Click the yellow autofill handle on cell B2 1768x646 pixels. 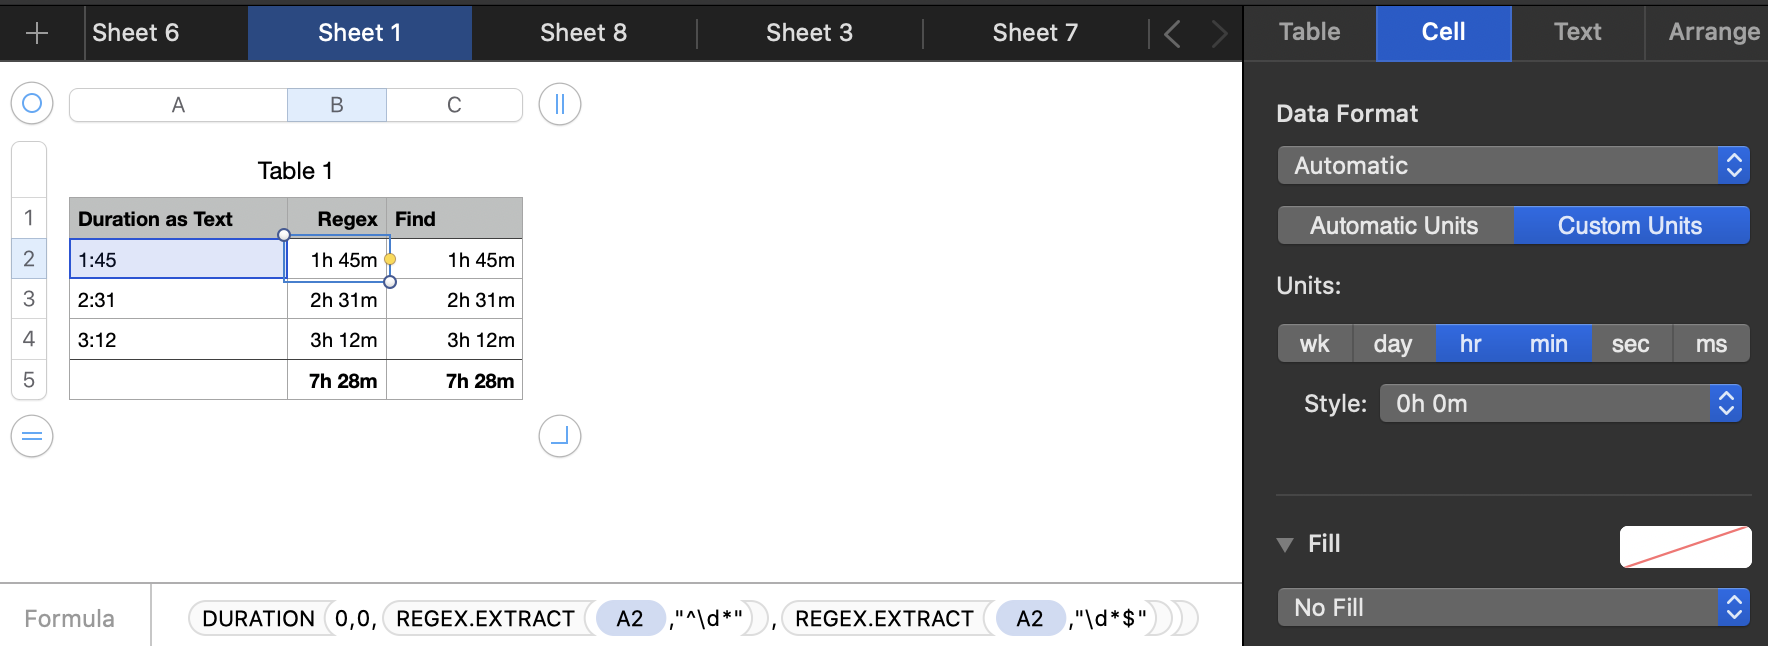click(x=390, y=260)
